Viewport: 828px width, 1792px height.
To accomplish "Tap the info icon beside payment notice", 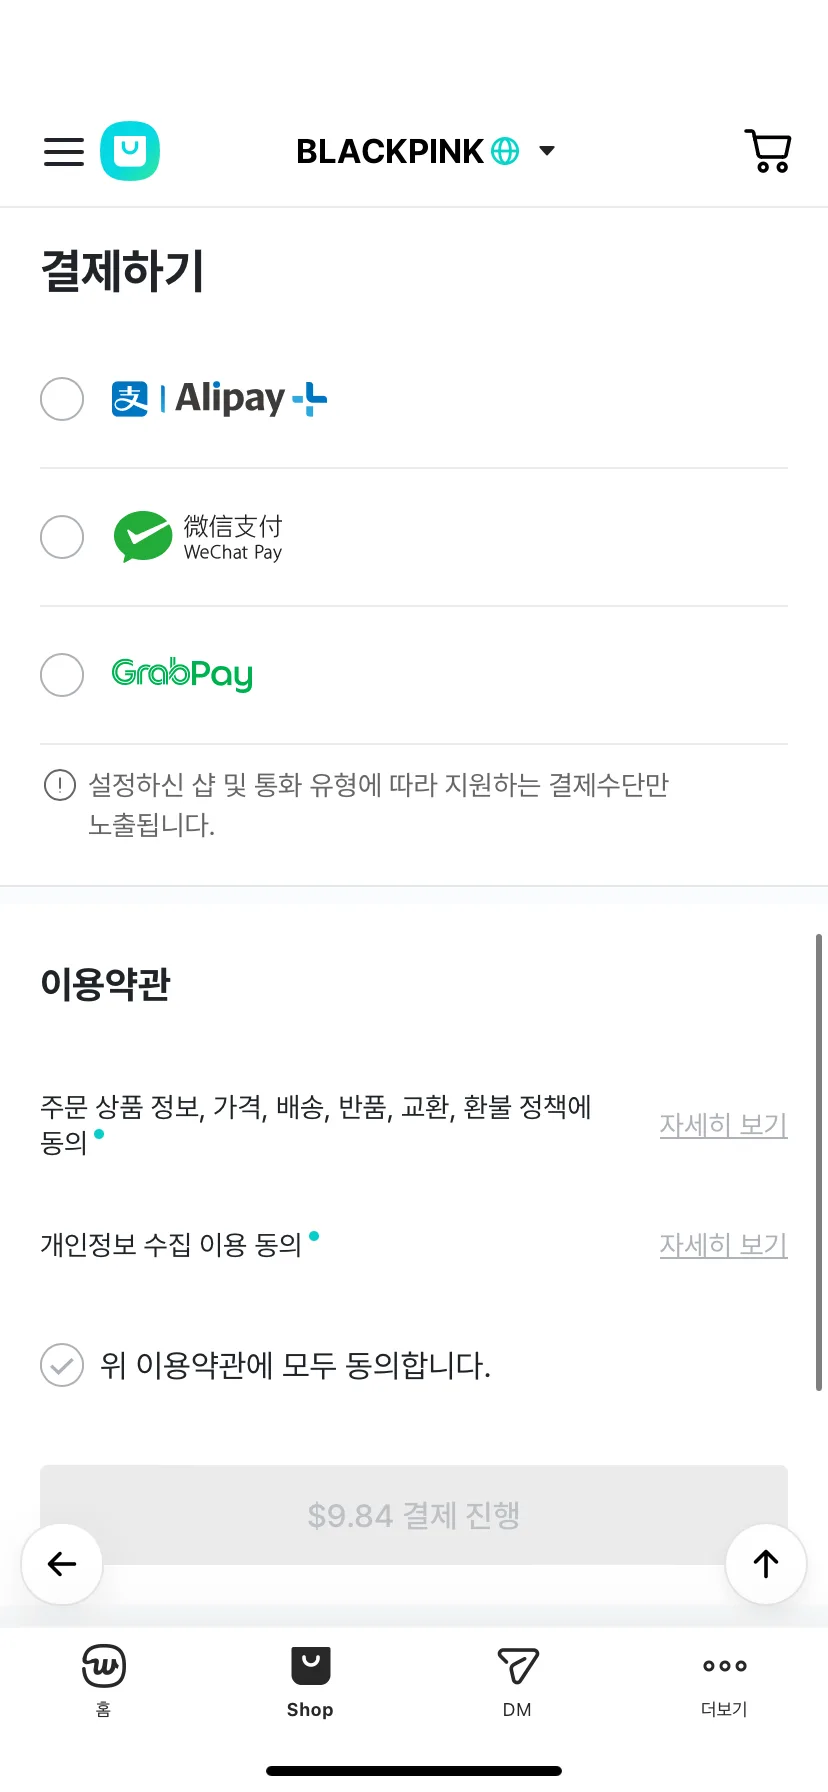I will pos(60,785).
